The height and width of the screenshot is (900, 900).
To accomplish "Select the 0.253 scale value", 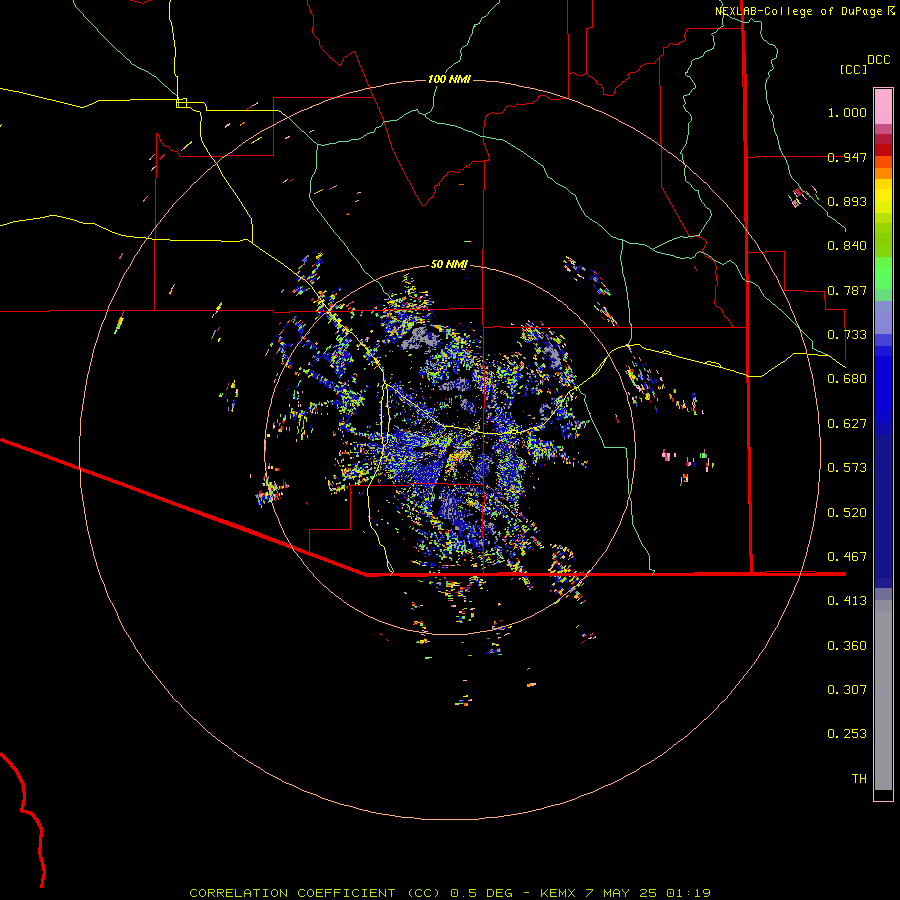I will pos(847,734).
